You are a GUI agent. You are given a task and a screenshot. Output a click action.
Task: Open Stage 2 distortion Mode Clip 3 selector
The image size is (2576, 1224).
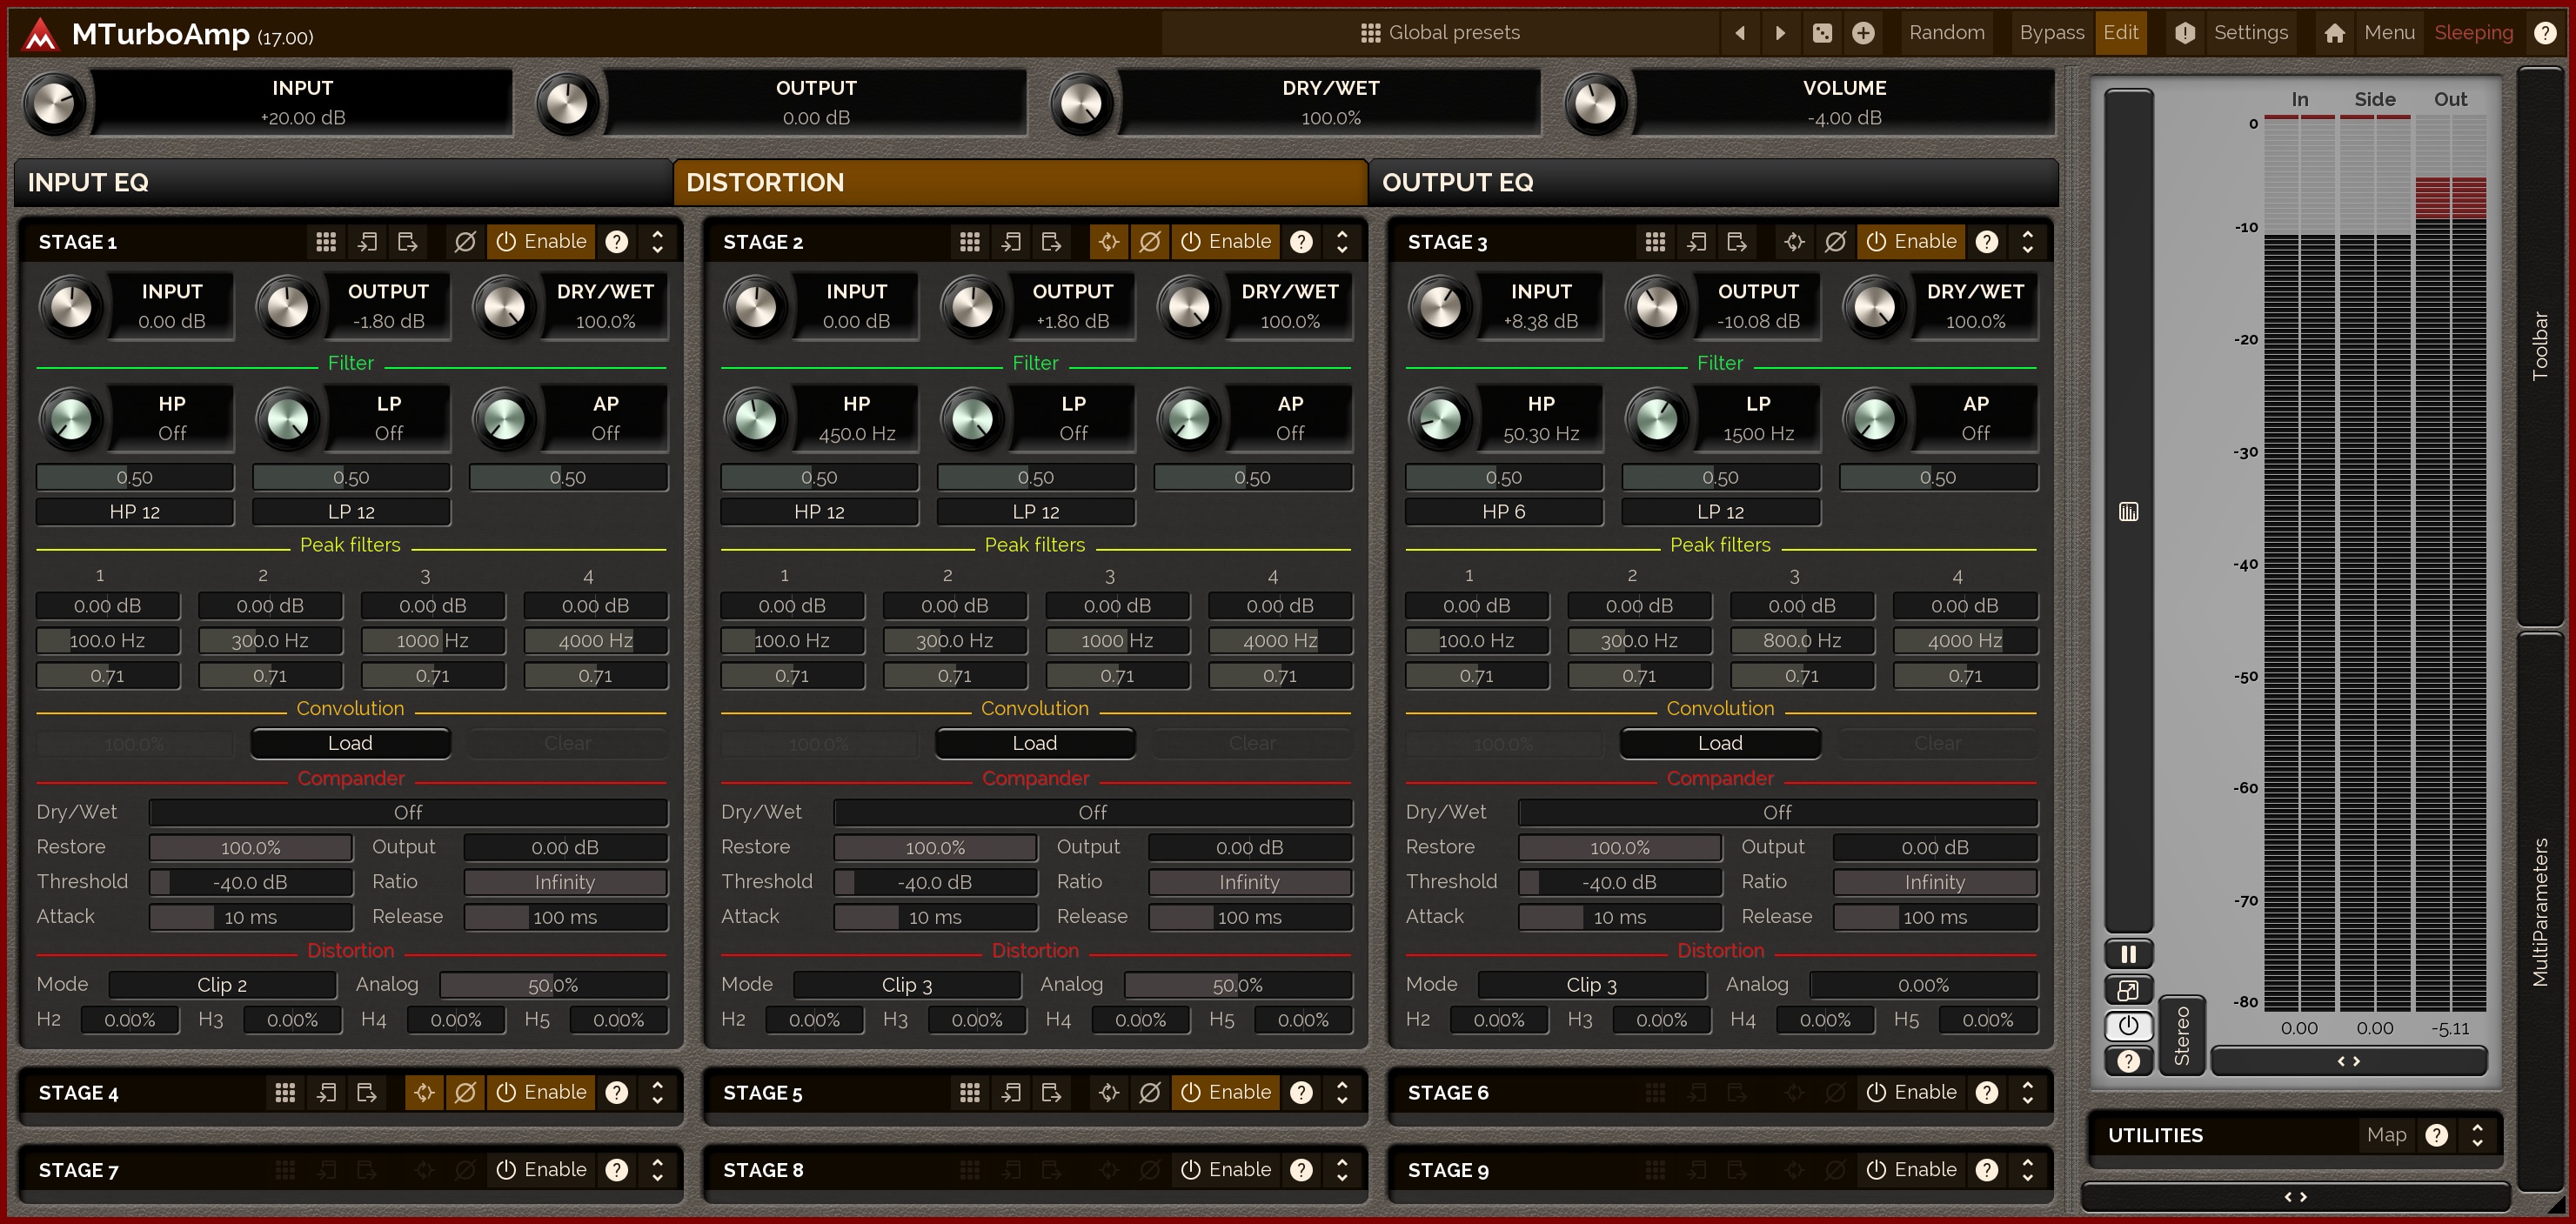pos(906,985)
